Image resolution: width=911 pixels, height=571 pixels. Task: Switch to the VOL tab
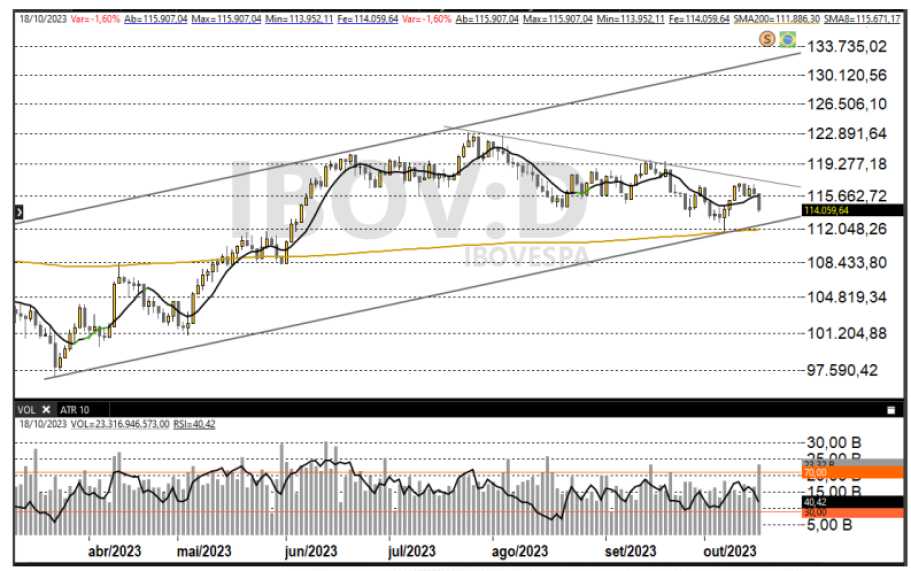(x=27, y=410)
